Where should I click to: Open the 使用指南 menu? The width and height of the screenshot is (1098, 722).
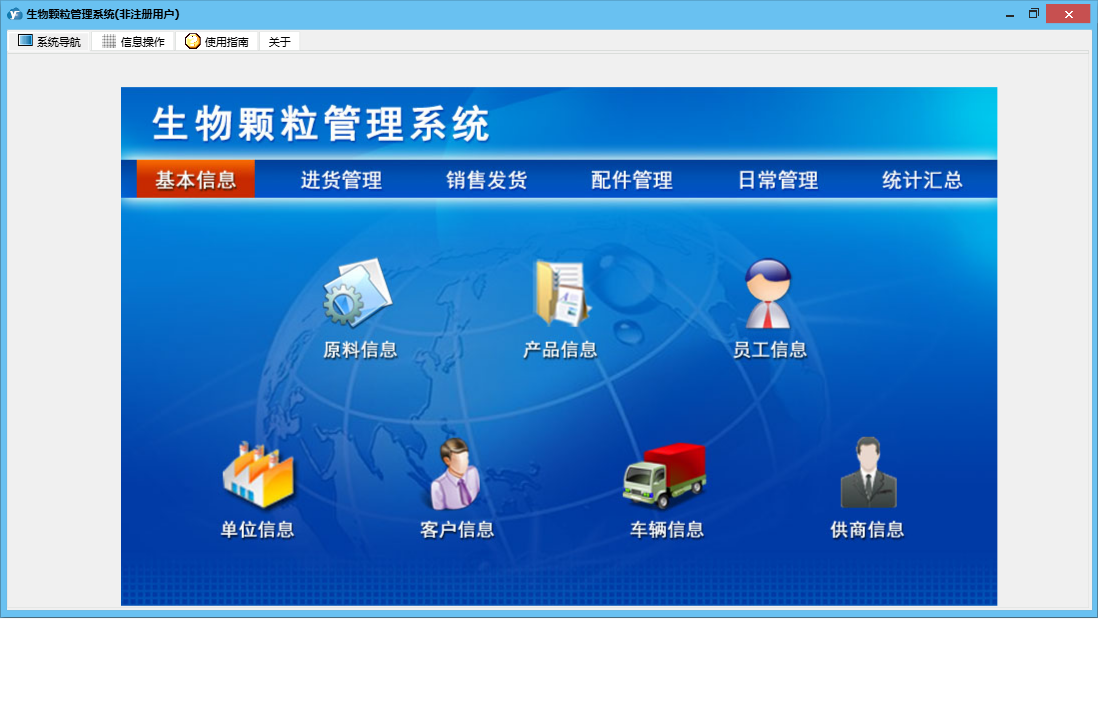pyautogui.click(x=217, y=41)
